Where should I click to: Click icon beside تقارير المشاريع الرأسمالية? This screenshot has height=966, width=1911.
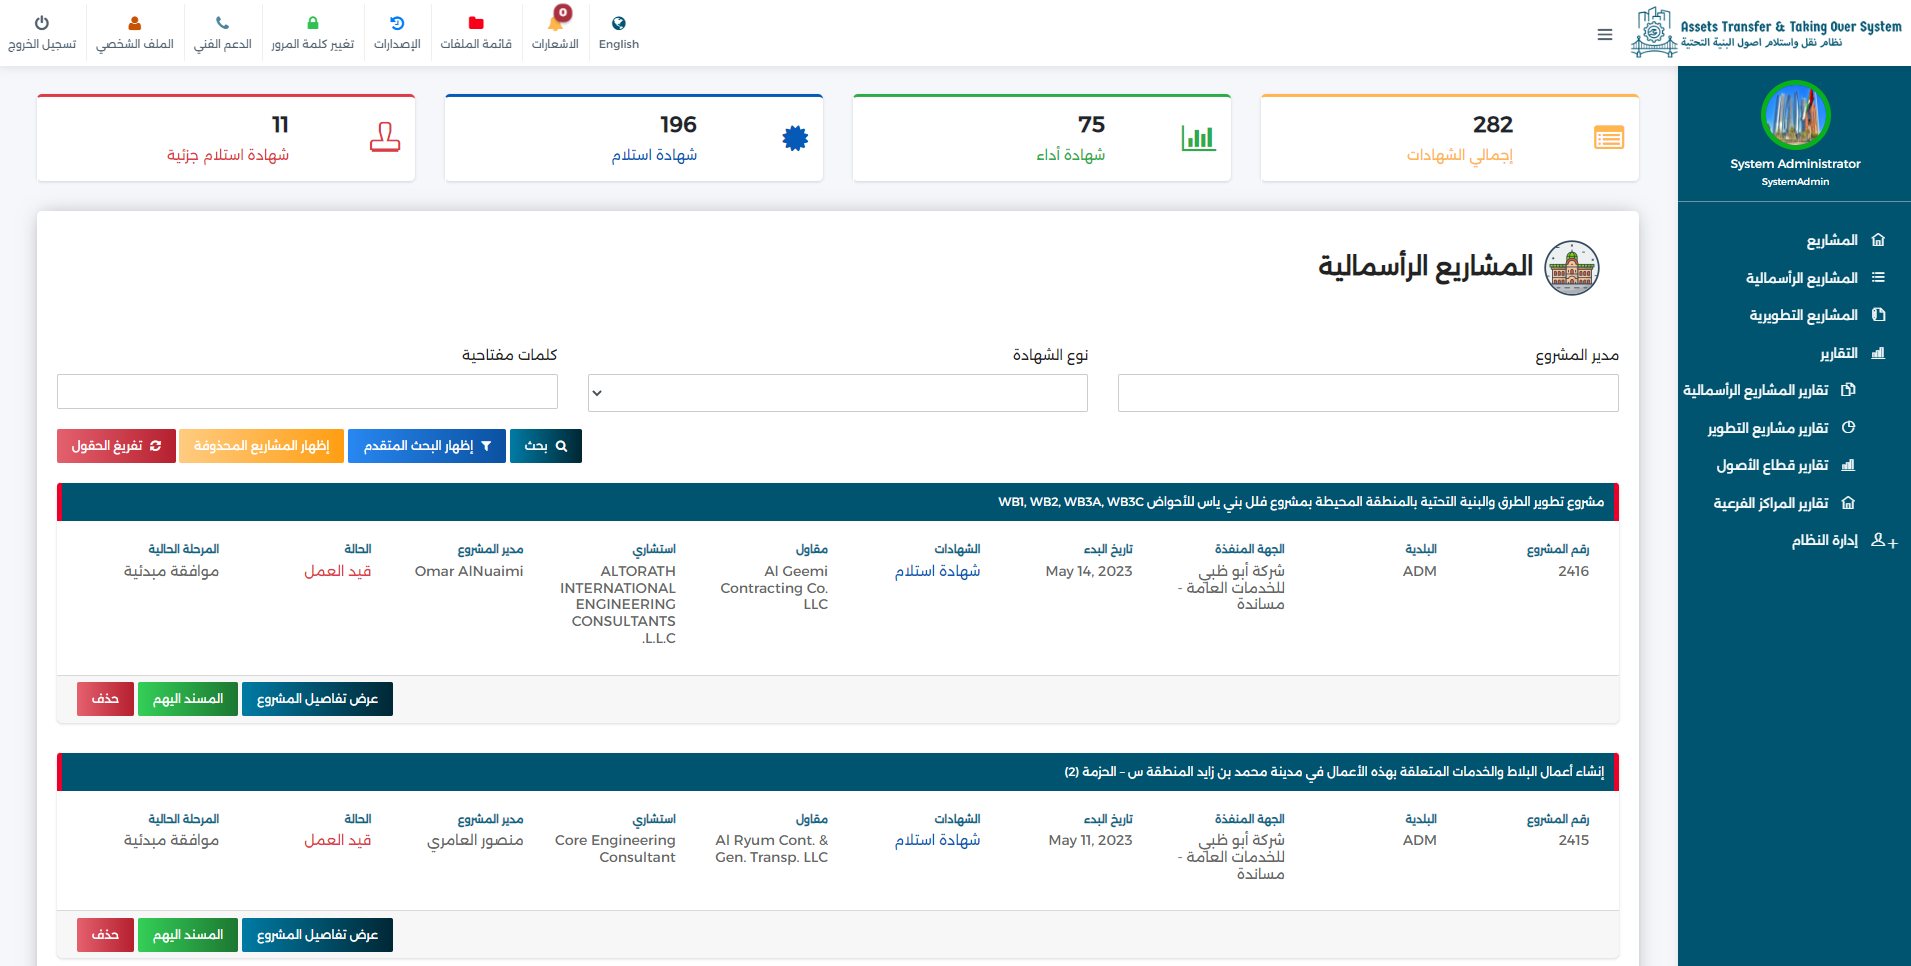pos(1848,390)
